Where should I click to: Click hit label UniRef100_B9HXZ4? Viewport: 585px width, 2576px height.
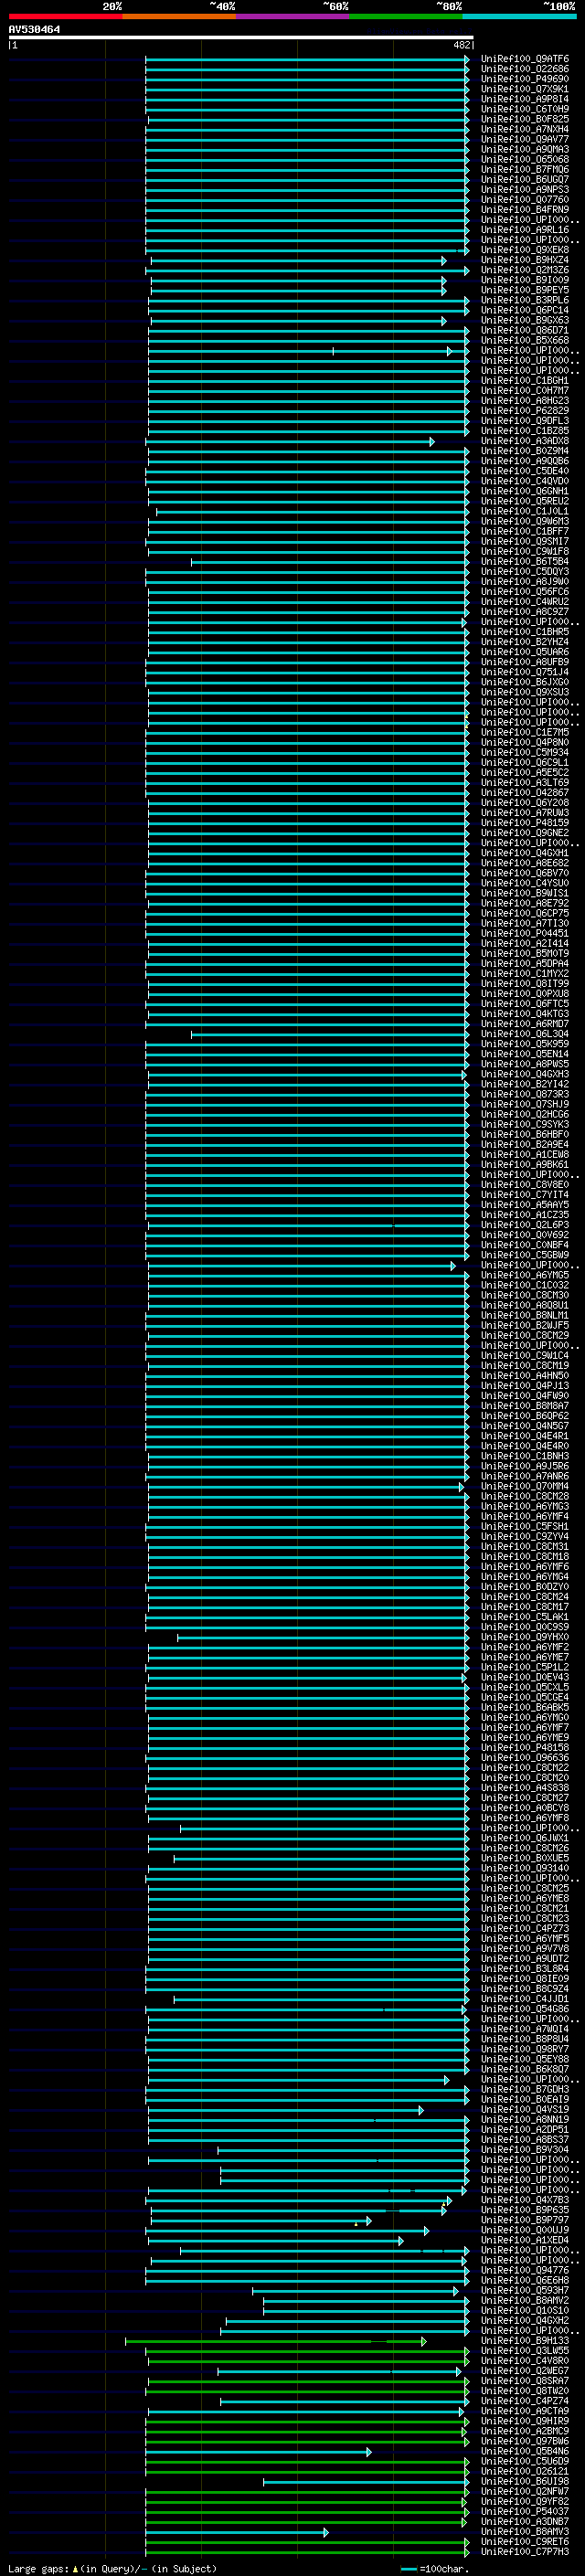pyautogui.click(x=525, y=260)
